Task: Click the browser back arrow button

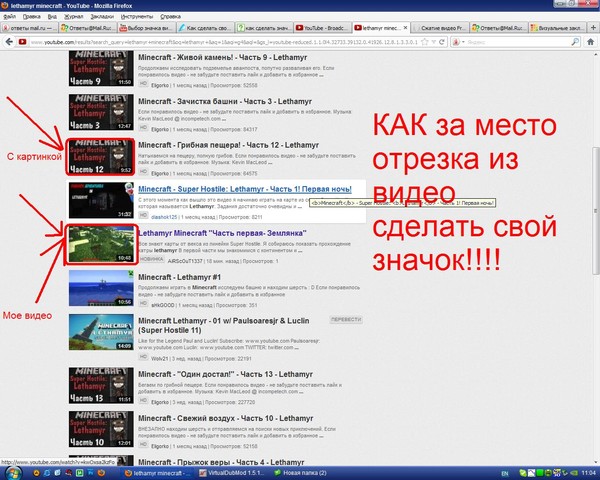Action: tap(9, 42)
